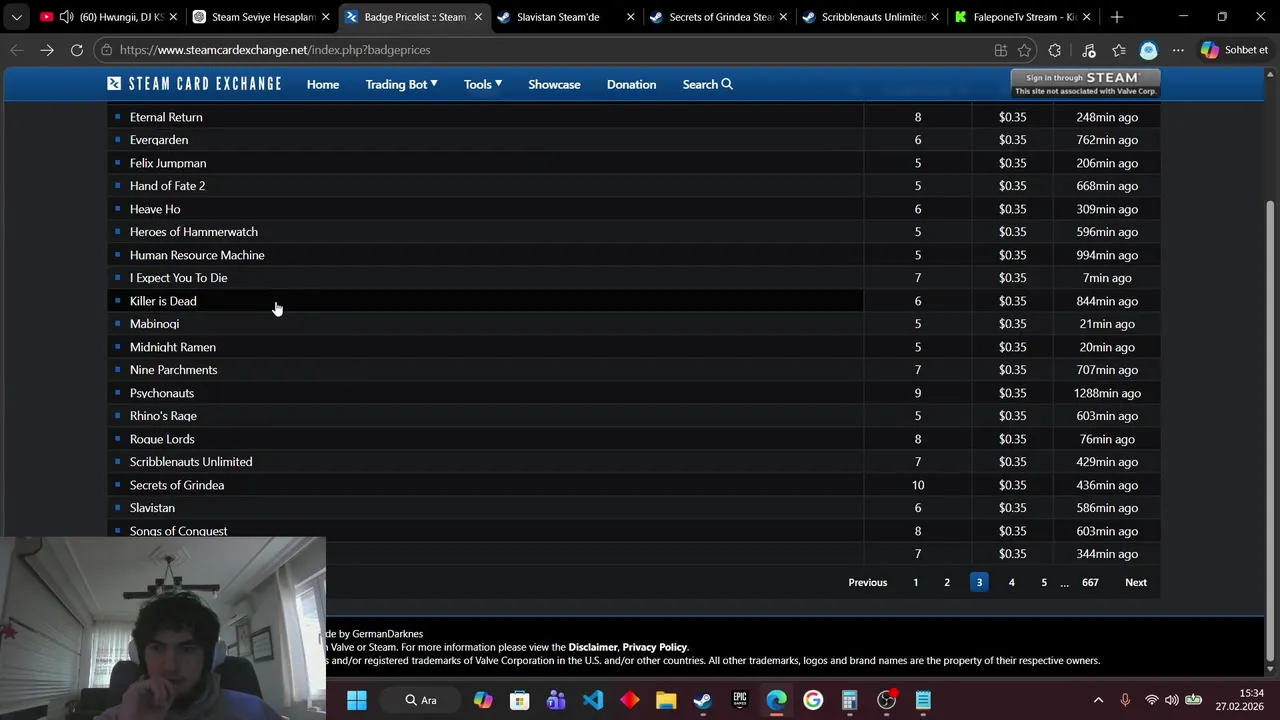Open the Disclaimer link in footer
The width and height of the screenshot is (1280, 720).
[593, 647]
